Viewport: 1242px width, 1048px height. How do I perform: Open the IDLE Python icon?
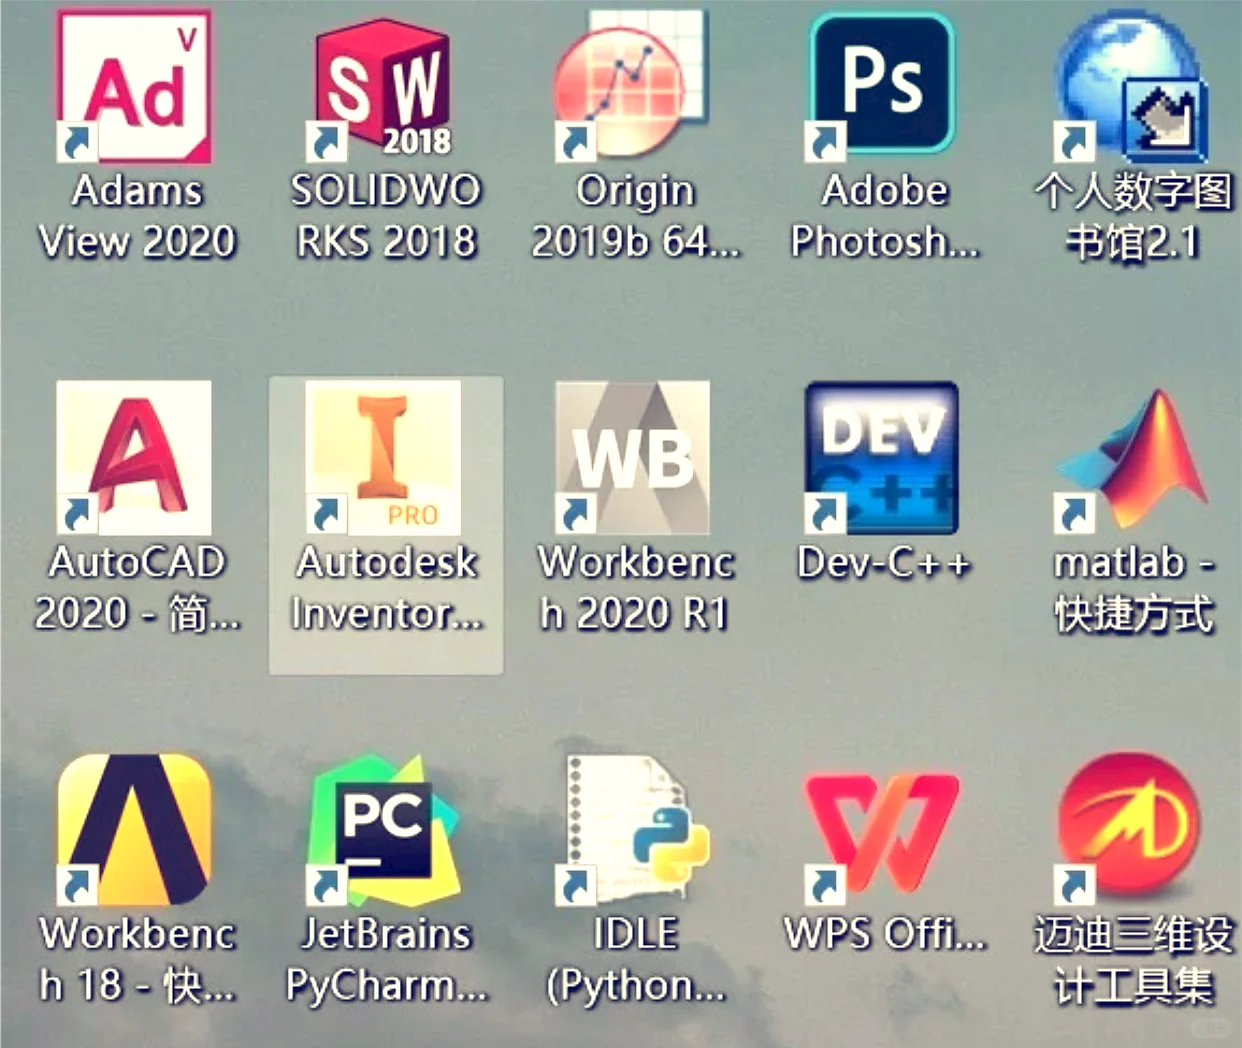coord(634,829)
